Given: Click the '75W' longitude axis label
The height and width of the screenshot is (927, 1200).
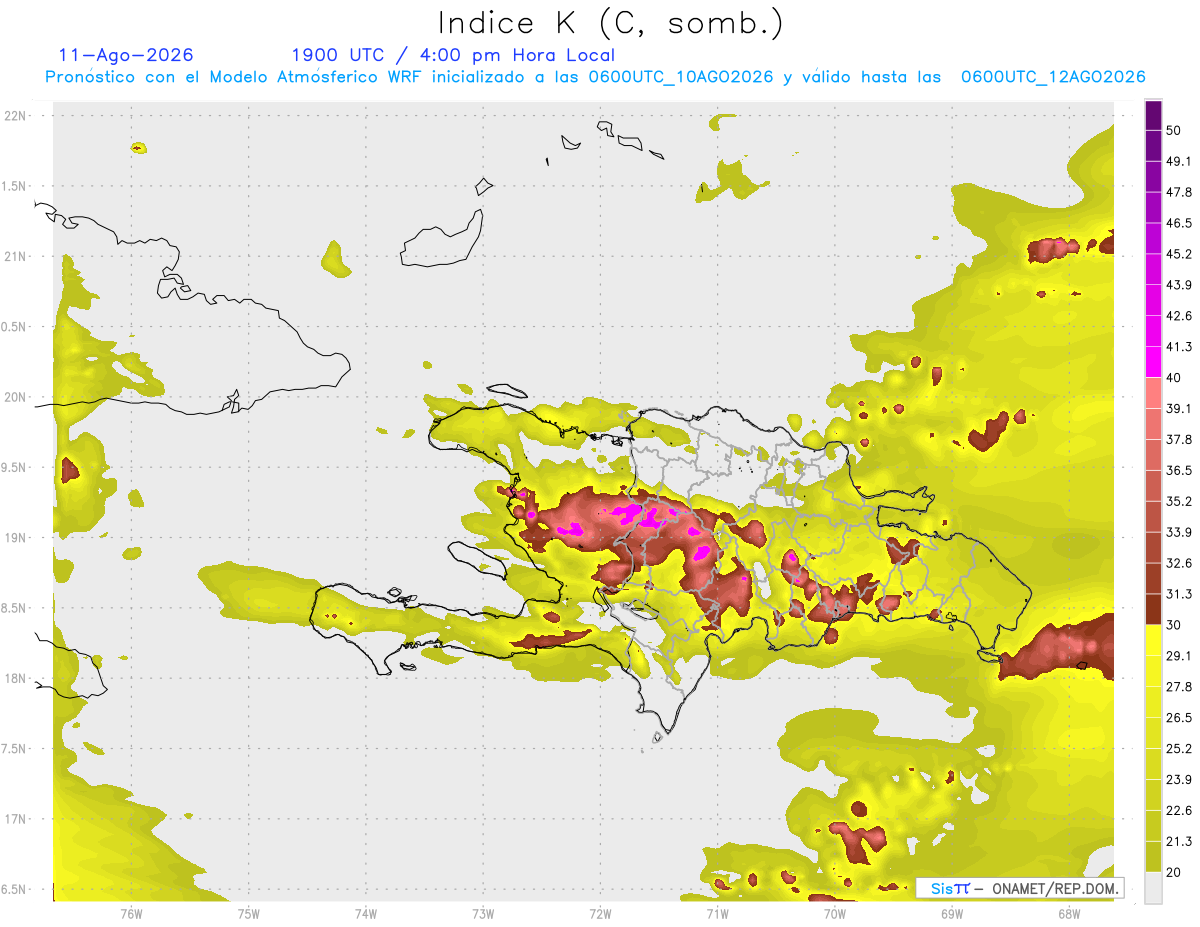Looking at the screenshot, I should pos(249,913).
